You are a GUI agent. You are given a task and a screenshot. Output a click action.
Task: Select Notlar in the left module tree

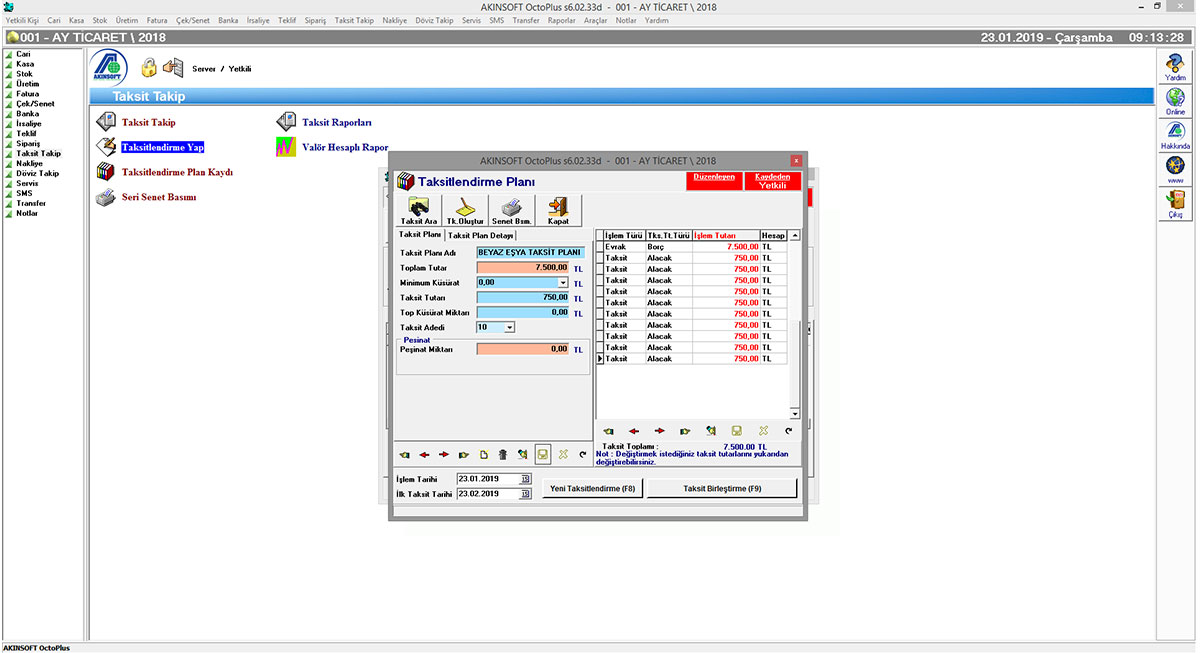pyautogui.click(x=27, y=213)
